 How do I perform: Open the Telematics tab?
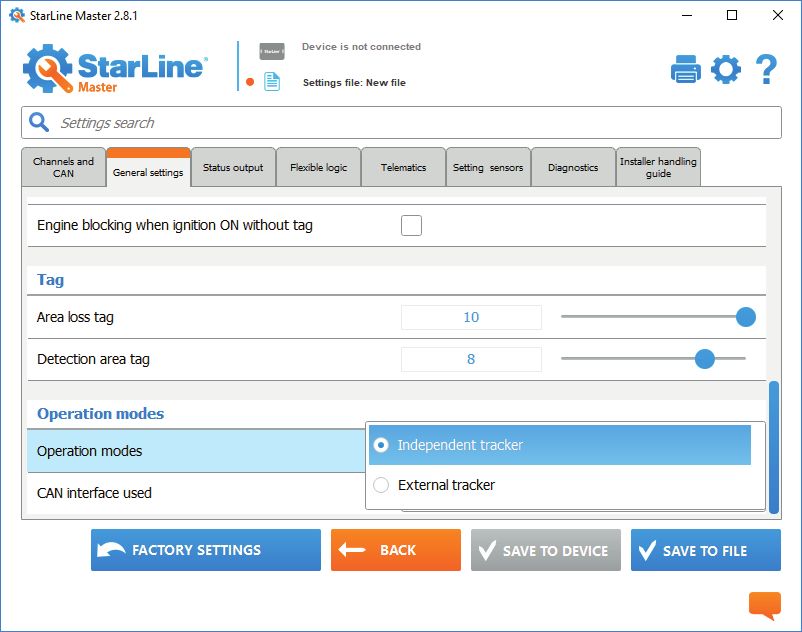tap(403, 167)
